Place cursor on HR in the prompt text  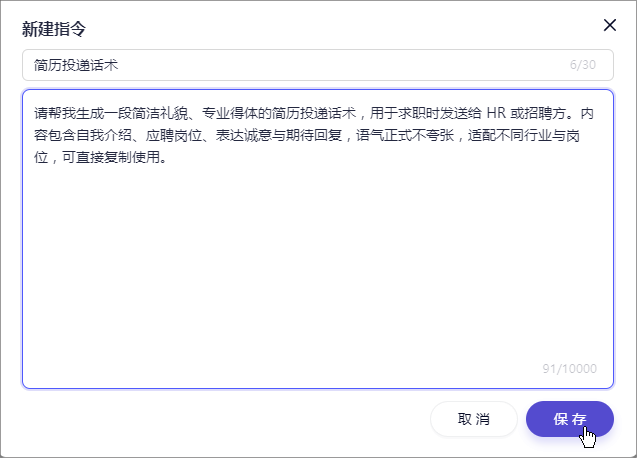(x=496, y=113)
